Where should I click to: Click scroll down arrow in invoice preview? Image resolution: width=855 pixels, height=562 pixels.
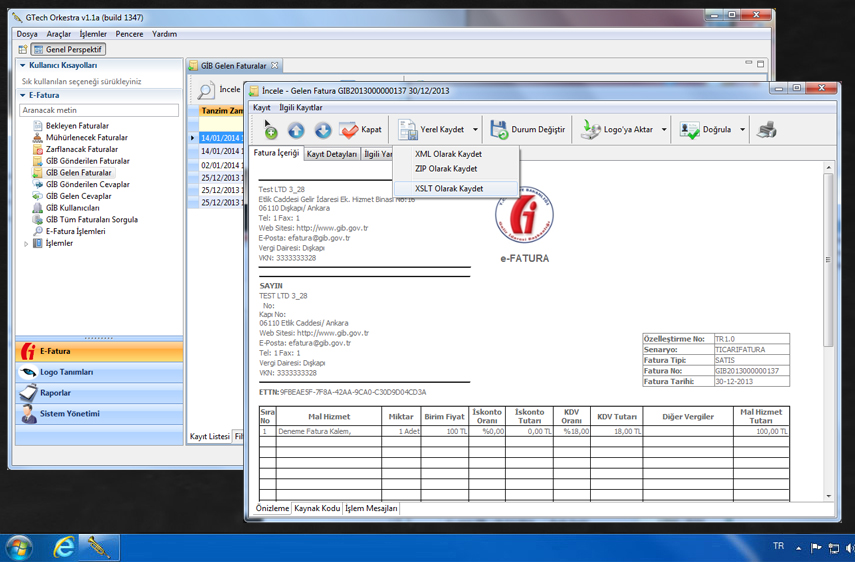829,496
